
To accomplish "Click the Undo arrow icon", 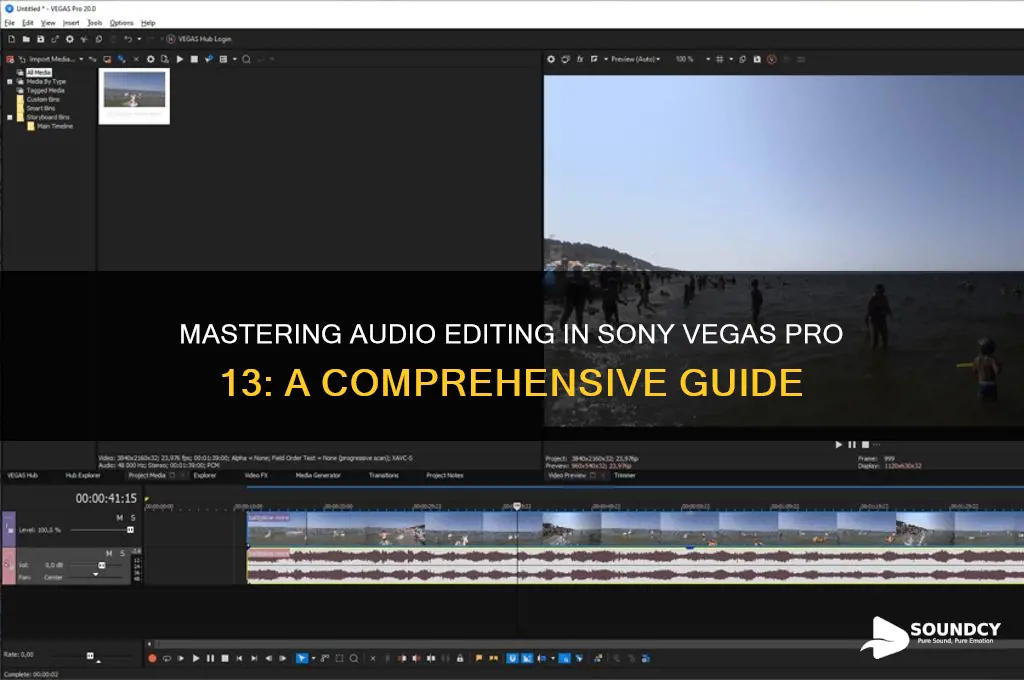I will (128, 39).
